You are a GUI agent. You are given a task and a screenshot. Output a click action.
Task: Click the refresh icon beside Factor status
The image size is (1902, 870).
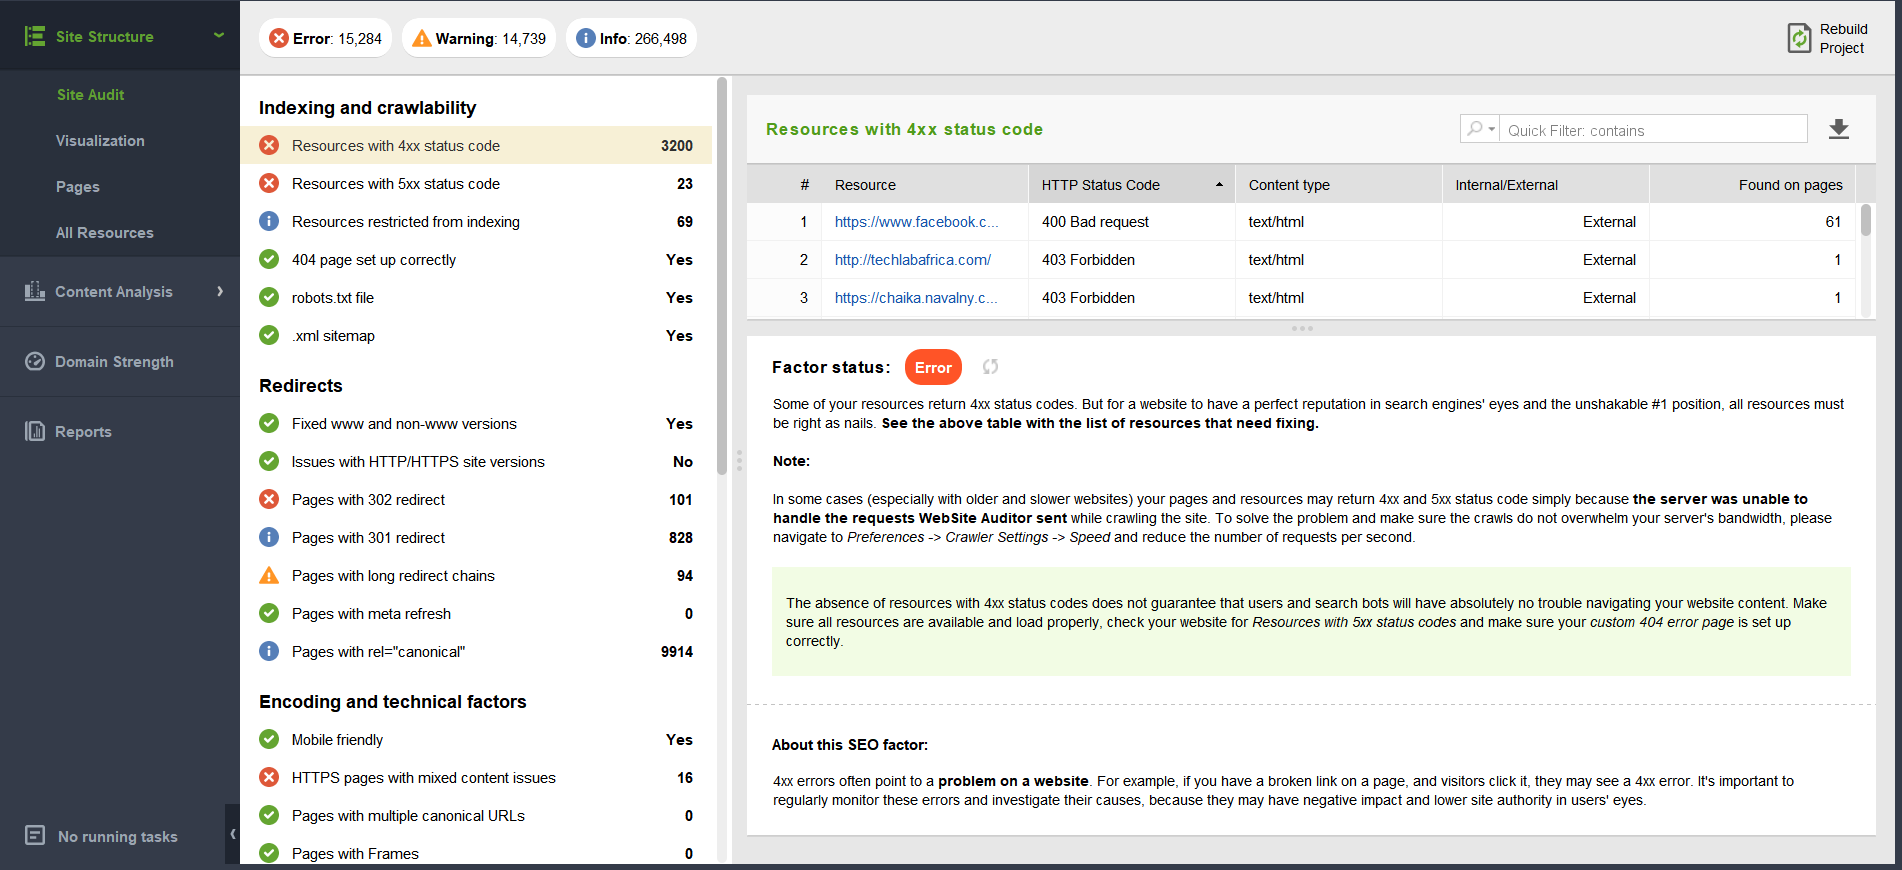[x=990, y=367]
